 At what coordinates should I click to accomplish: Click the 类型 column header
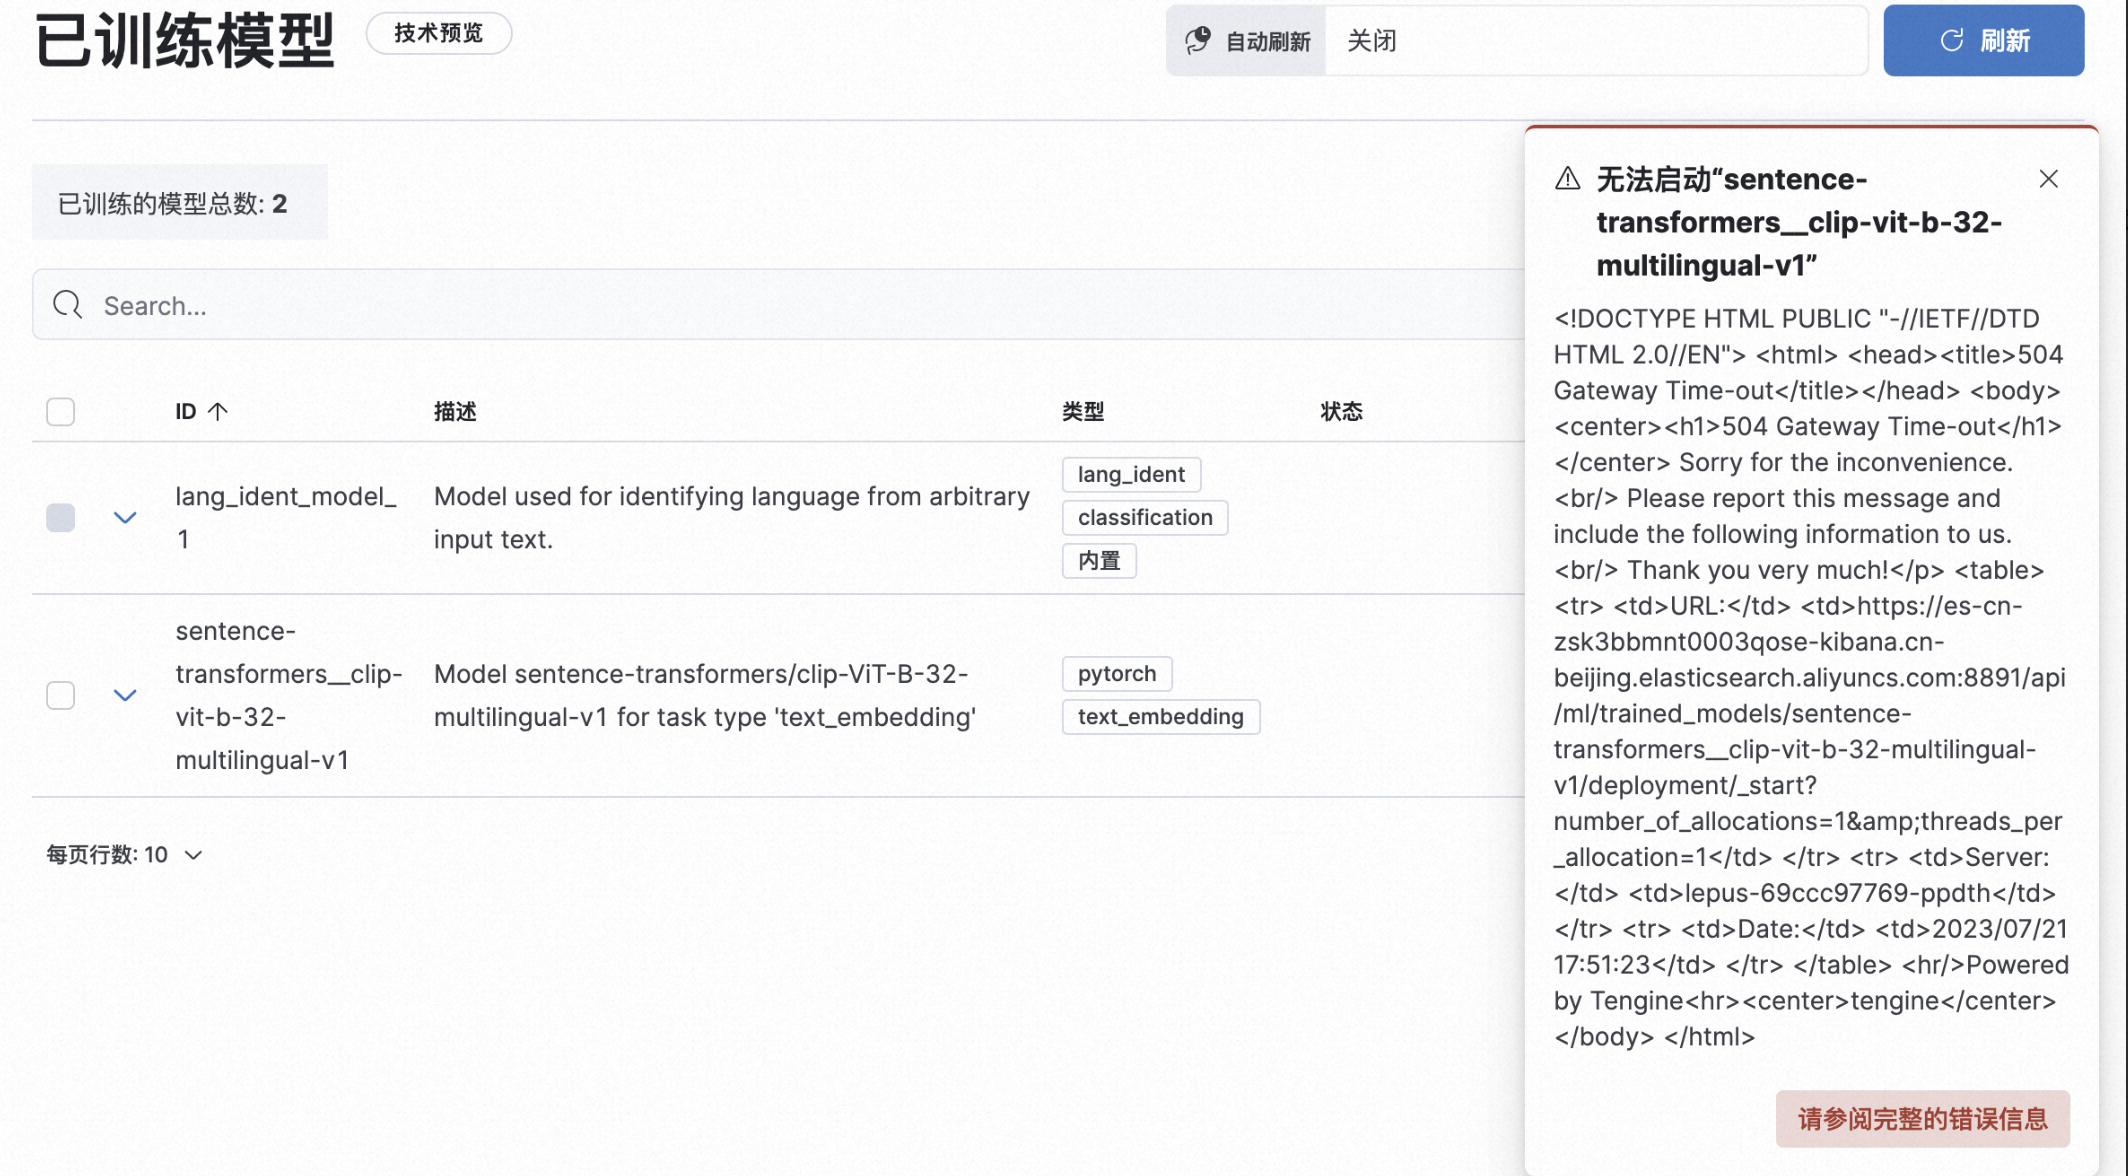pyautogui.click(x=1083, y=412)
